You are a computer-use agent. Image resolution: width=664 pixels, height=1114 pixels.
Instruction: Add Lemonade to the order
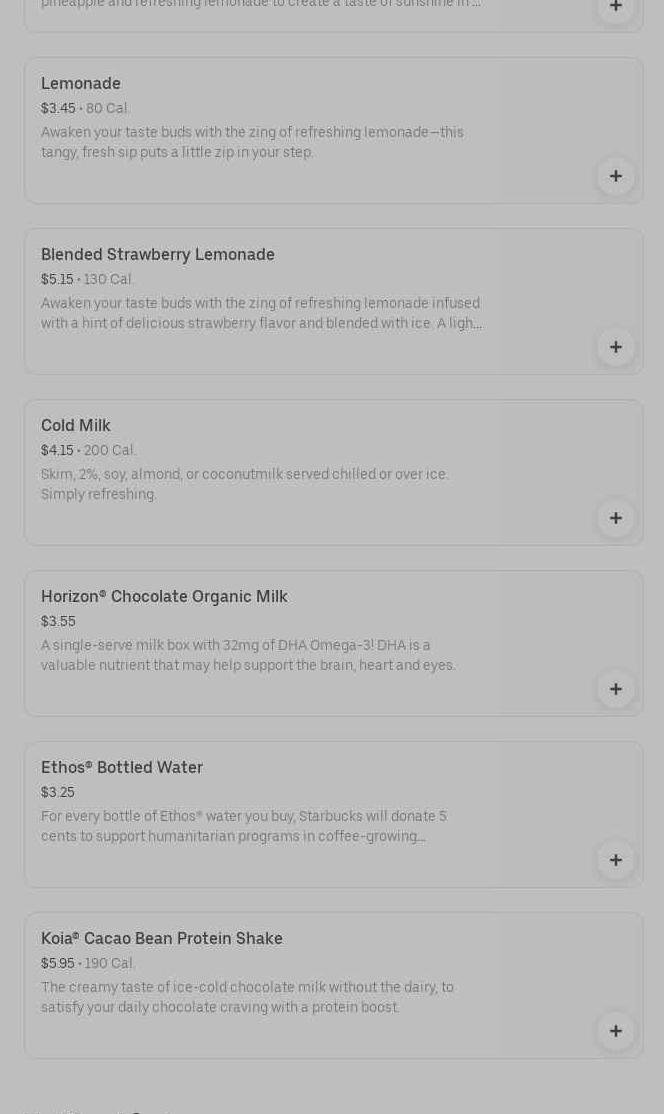click(x=615, y=177)
